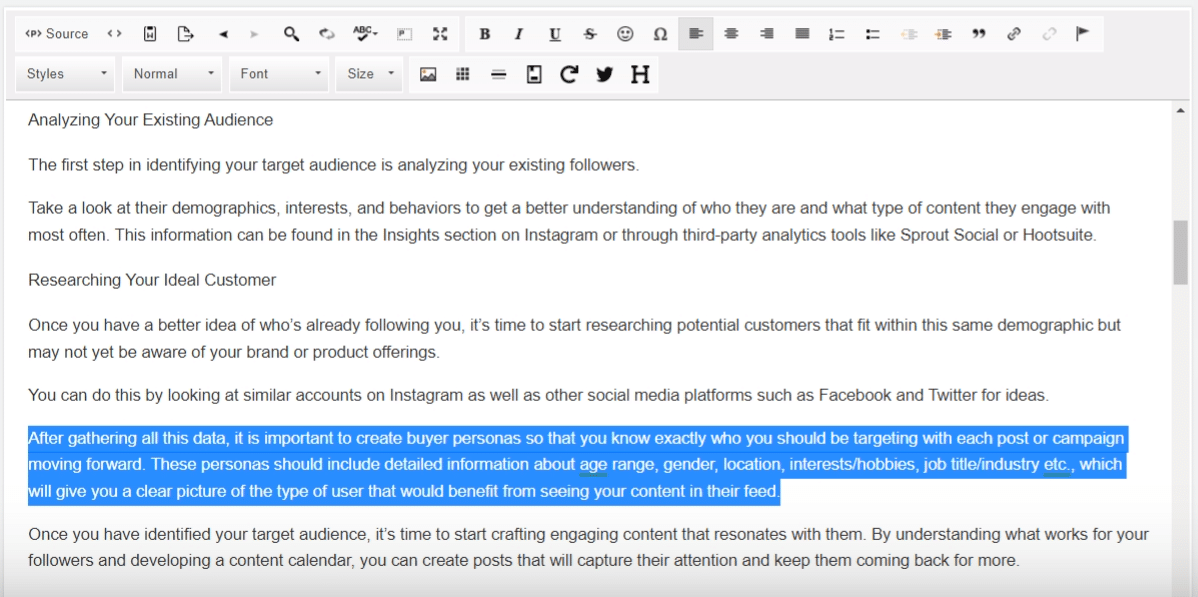Viewport: 1198px width, 597px height.
Task: Insert an anchor with flag icon
Action: [1083, 34]
